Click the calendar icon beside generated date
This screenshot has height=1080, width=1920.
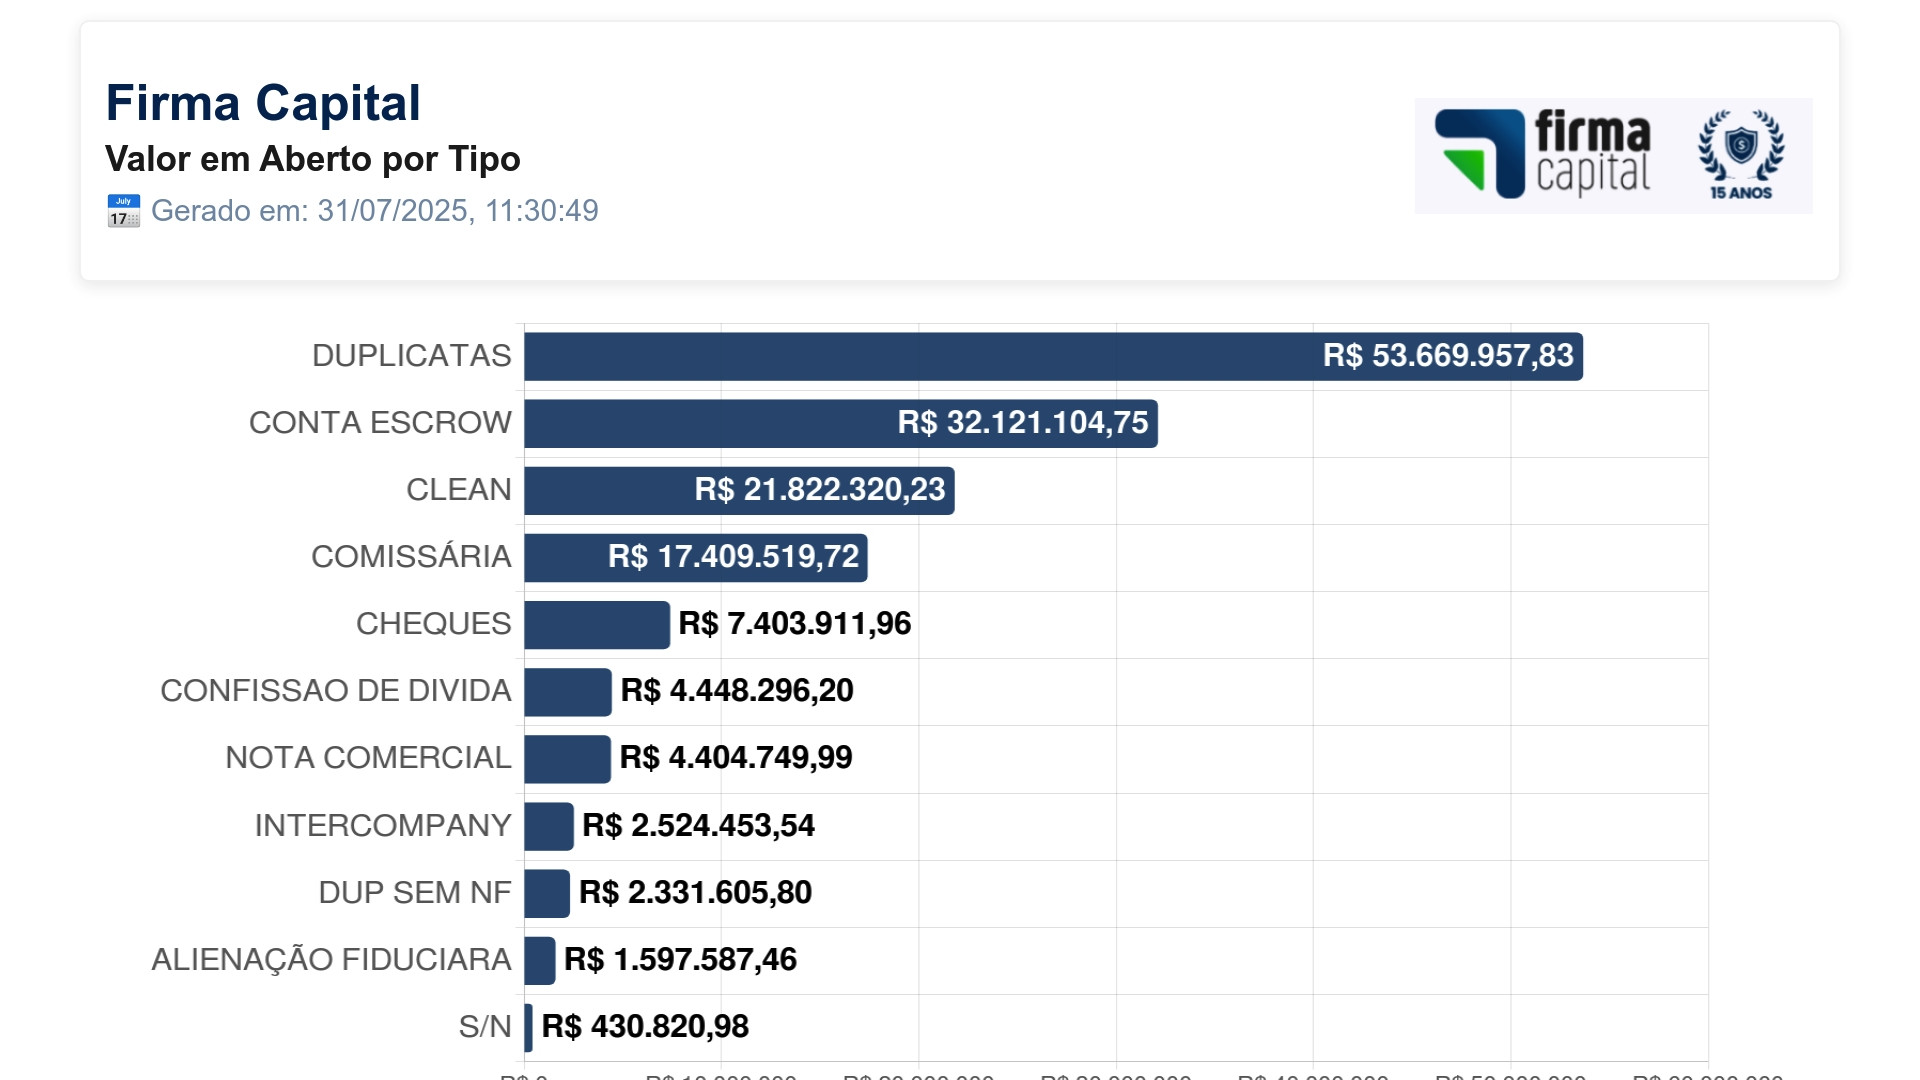(x=124, y=211)
